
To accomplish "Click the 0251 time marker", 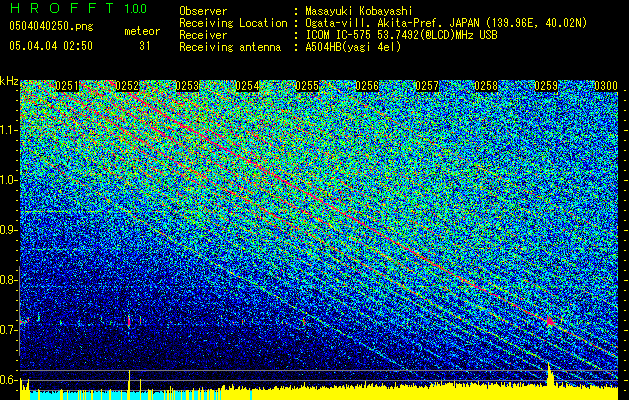I will click(67, 86).
